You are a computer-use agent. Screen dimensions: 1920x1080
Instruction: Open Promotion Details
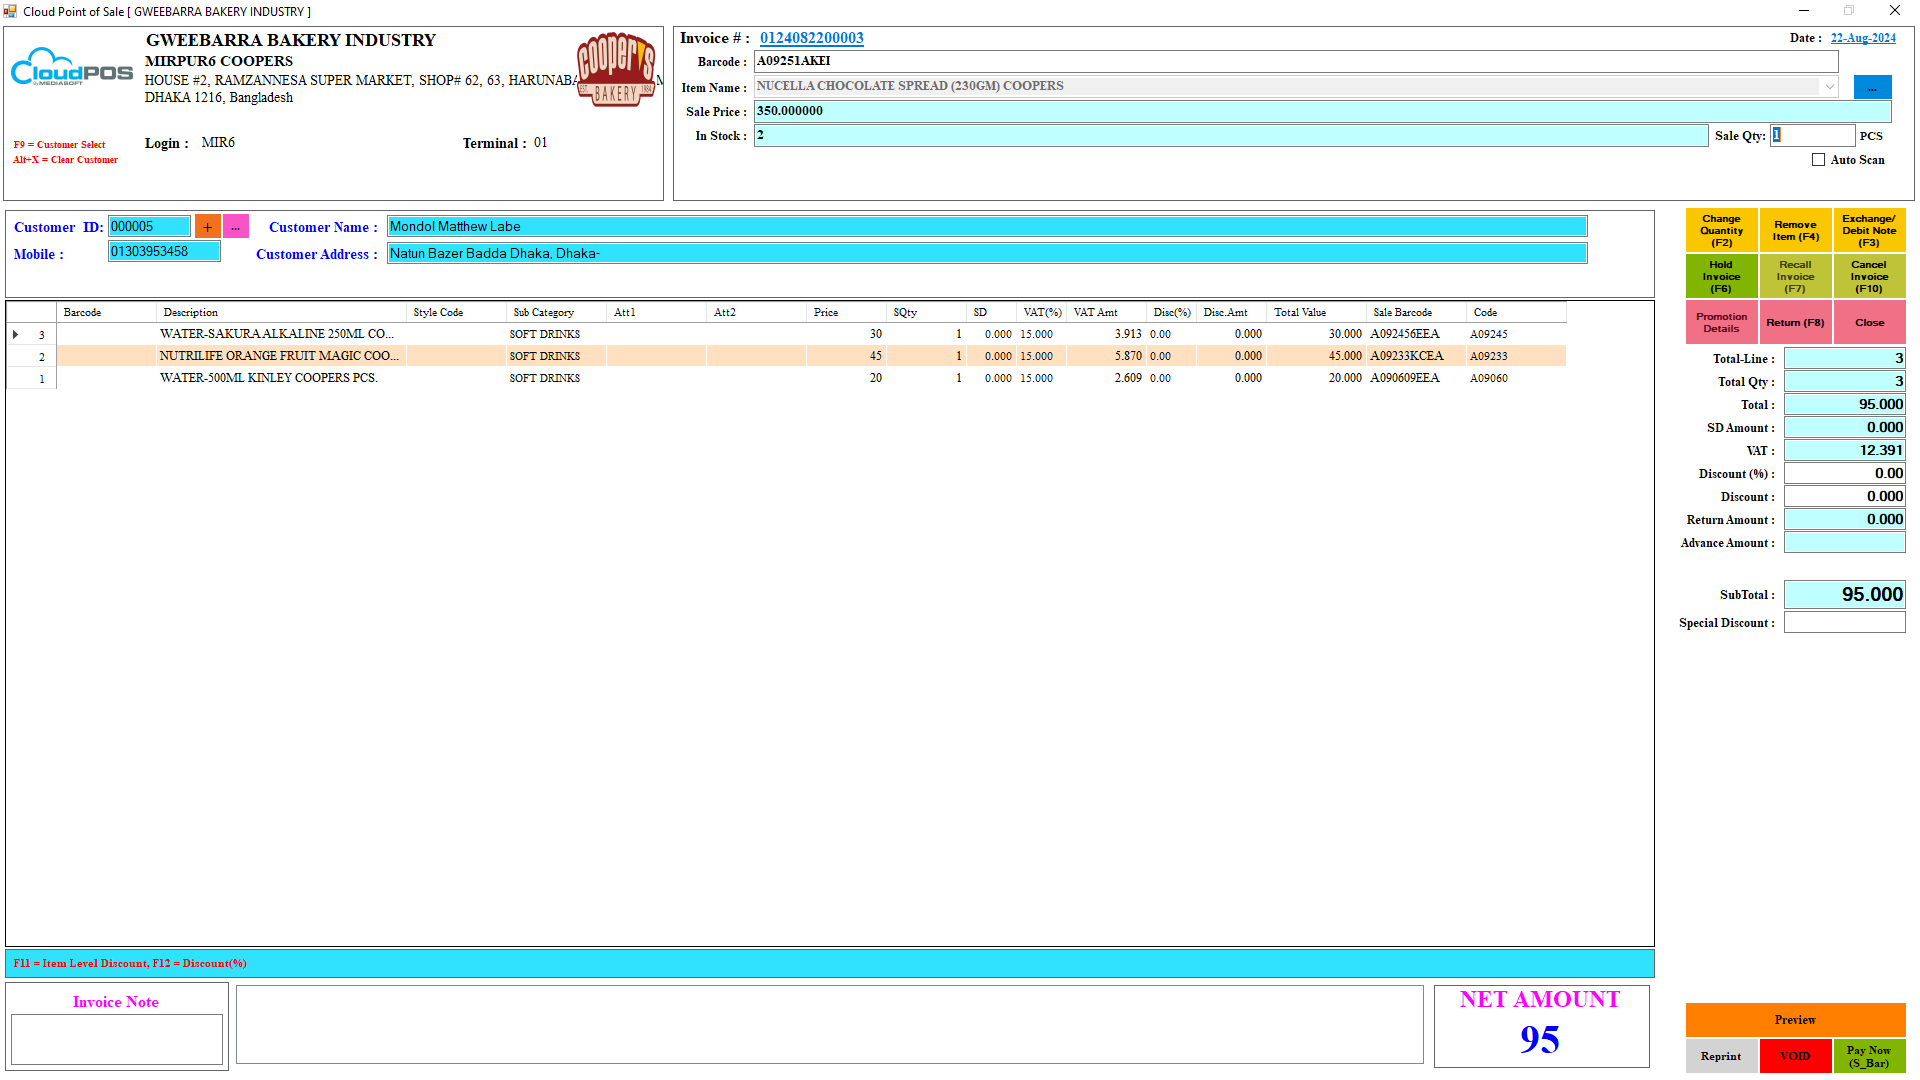[x=1720, y=323]
